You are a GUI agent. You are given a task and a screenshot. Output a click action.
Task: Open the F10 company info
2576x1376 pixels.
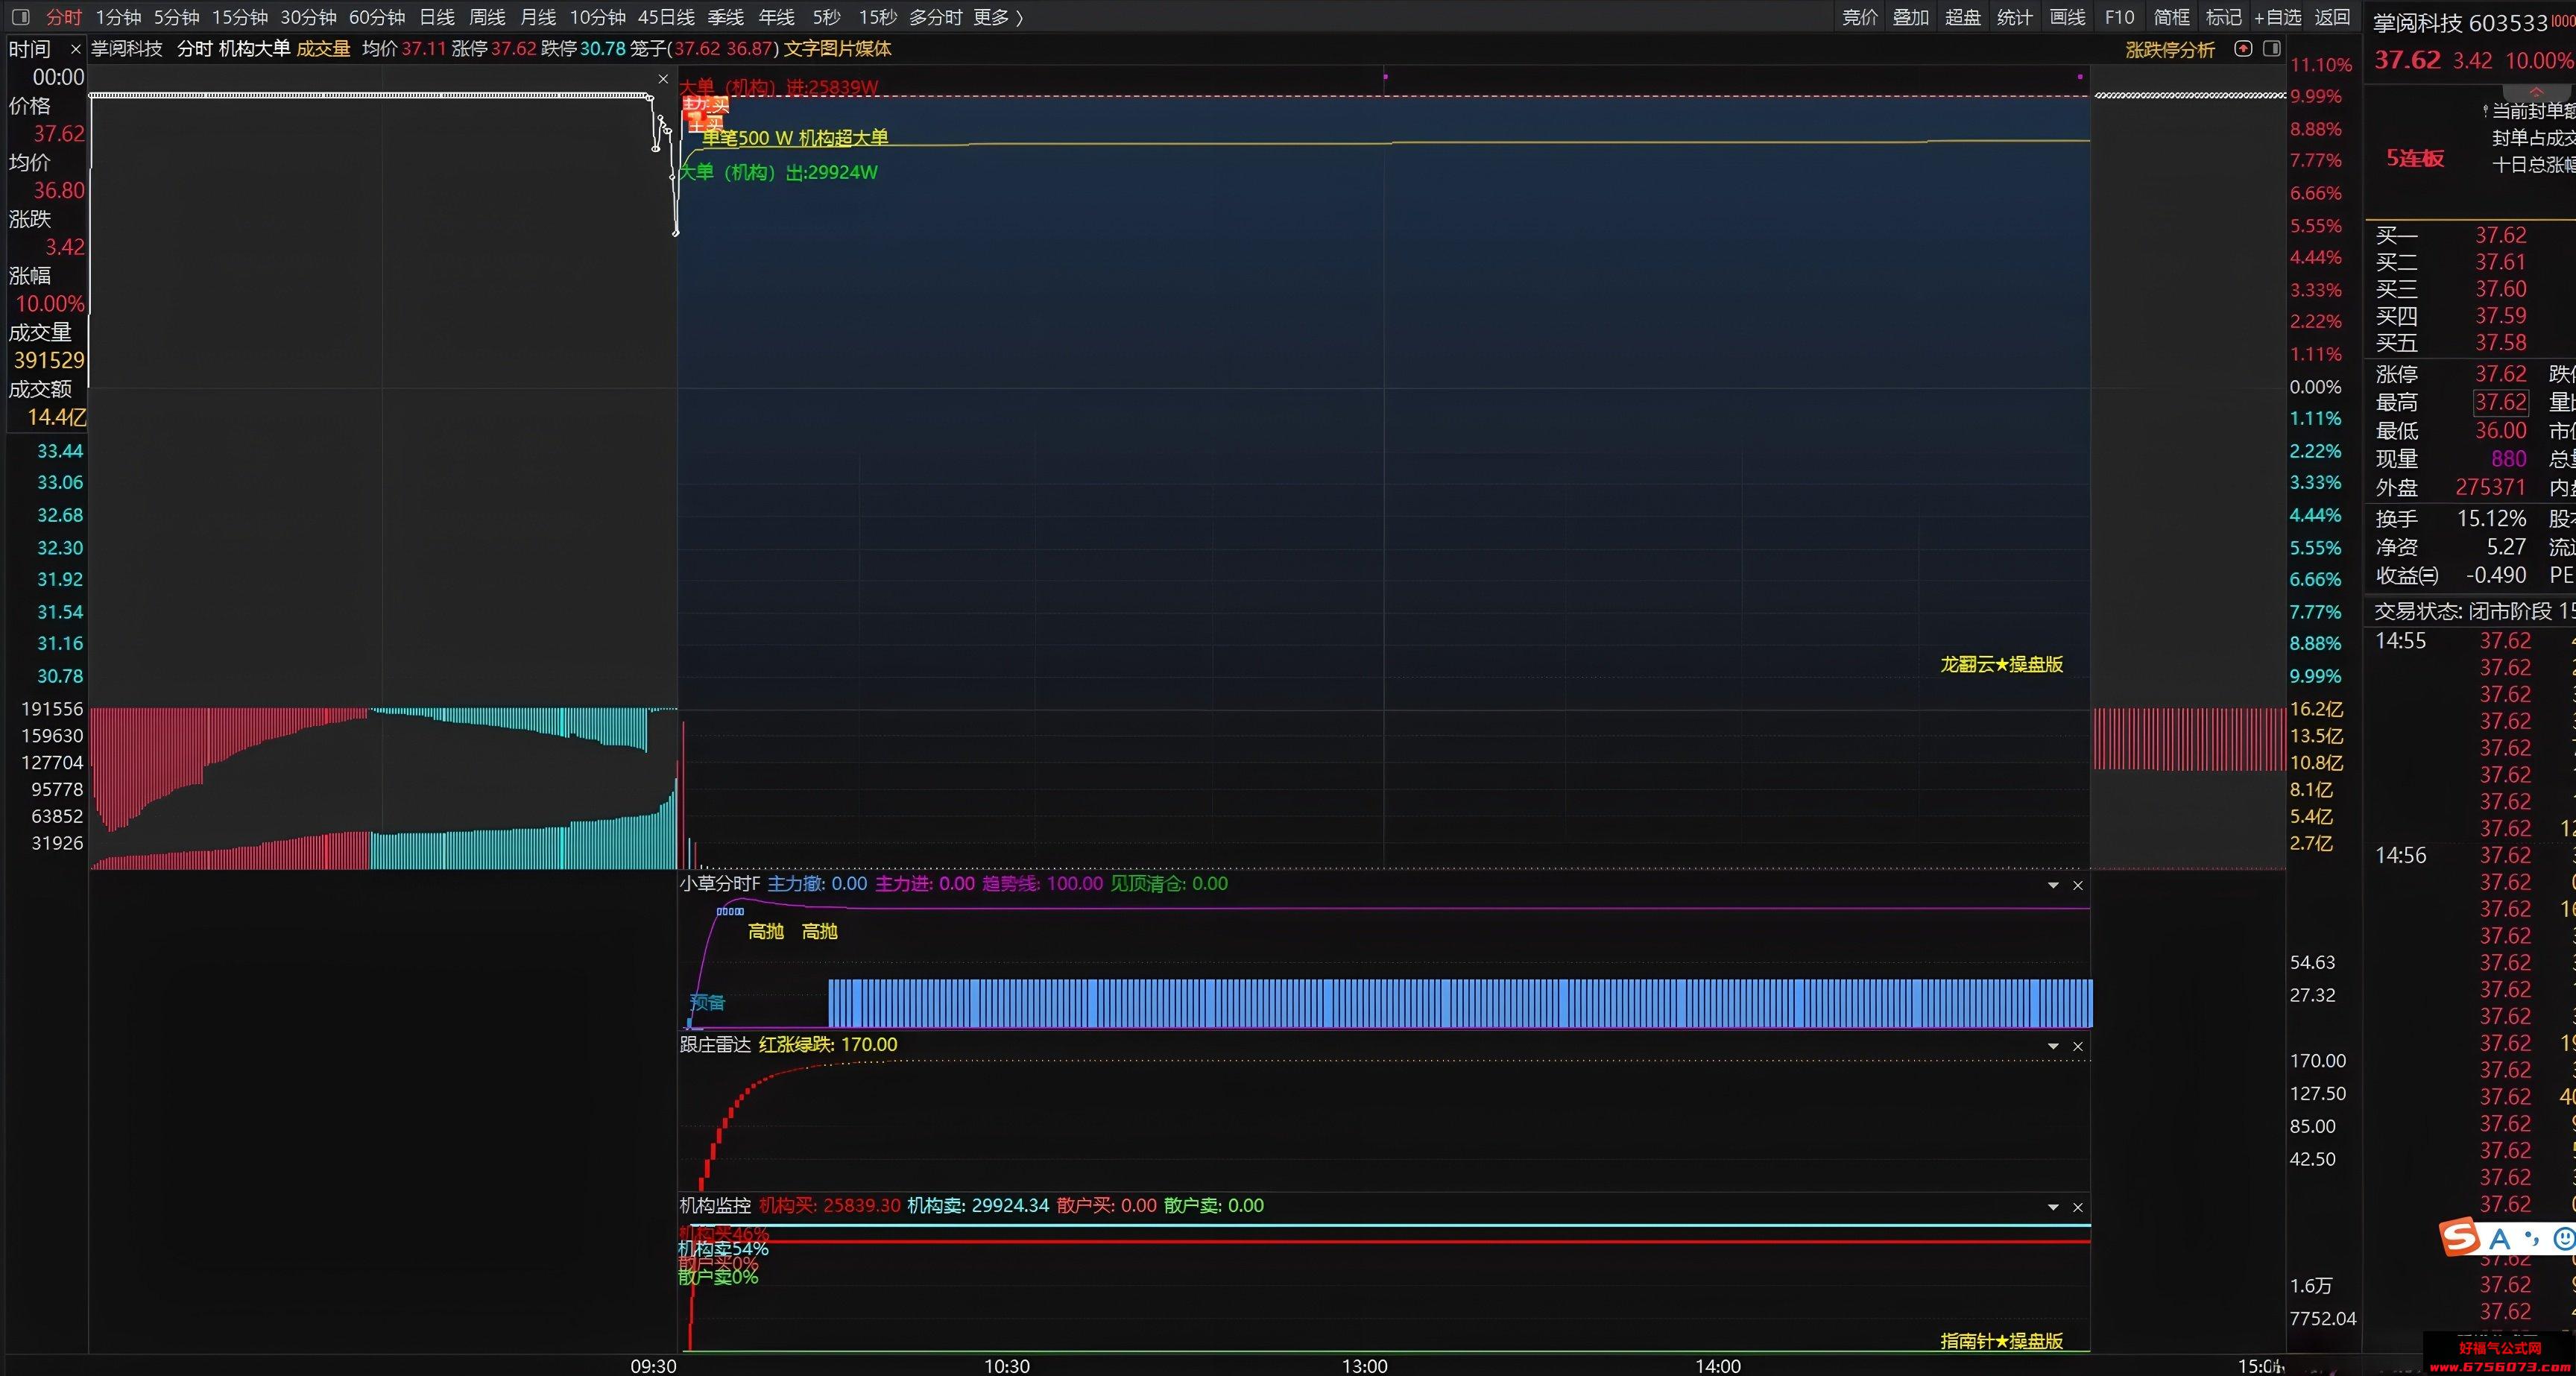pyautogui.click(x=2119, y=17)
